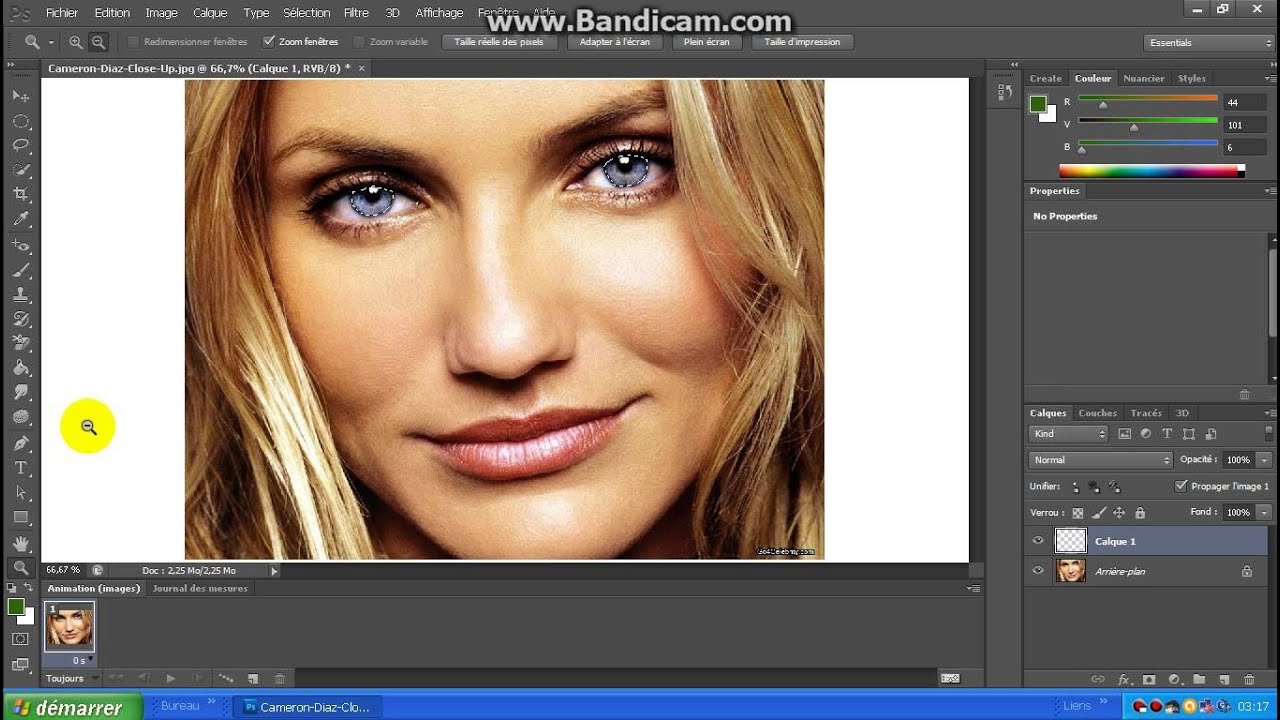Toggle Quick Mask mode in toolbox
The image size is (1280, 720).
pos(20,639)
